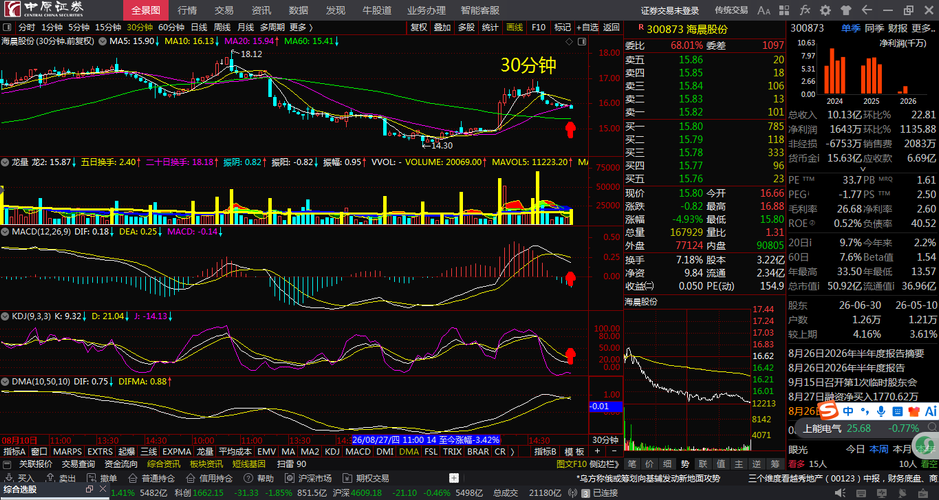Toggle the MACD indicator panel circle button
Viewport: 939px width, 500px height.
click(5, 231)
